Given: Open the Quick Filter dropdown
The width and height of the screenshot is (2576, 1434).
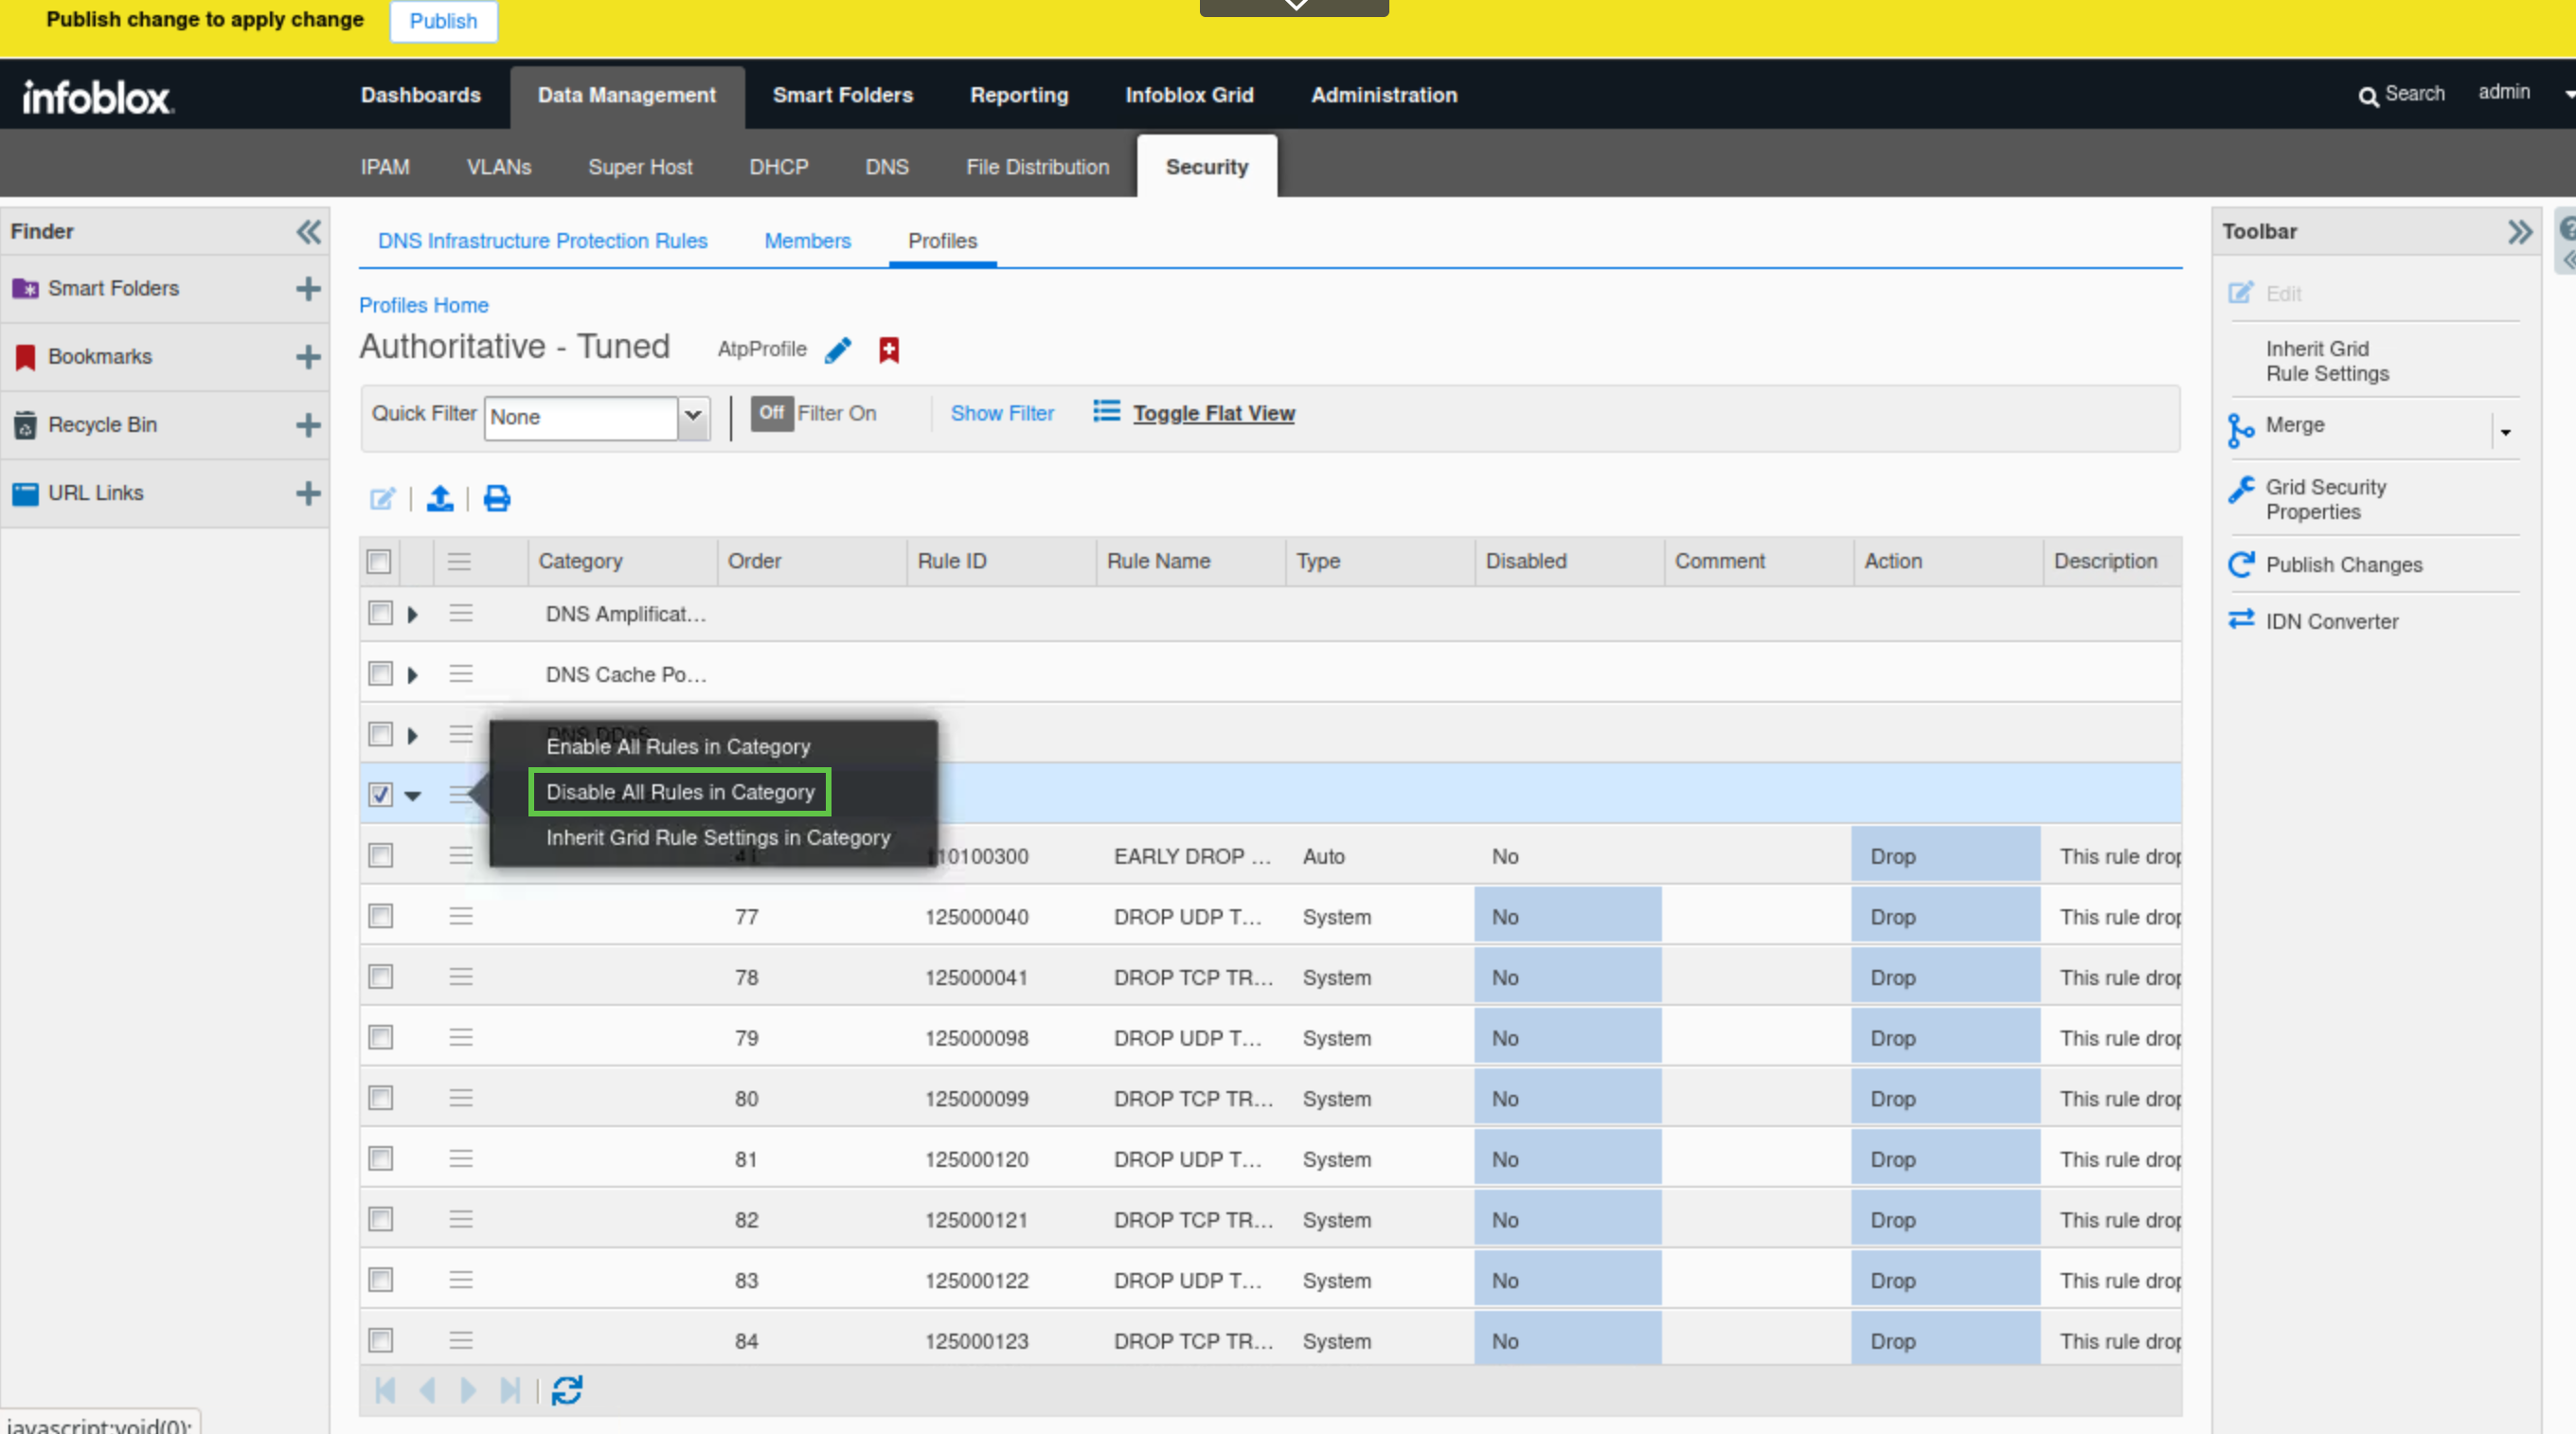Looking at the screenshot, I should (693, 416).
